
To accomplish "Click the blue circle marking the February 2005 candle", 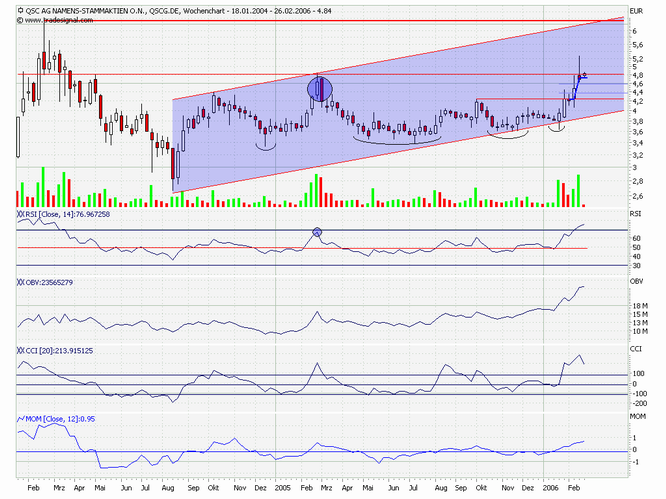I will (x=319, y=89).
